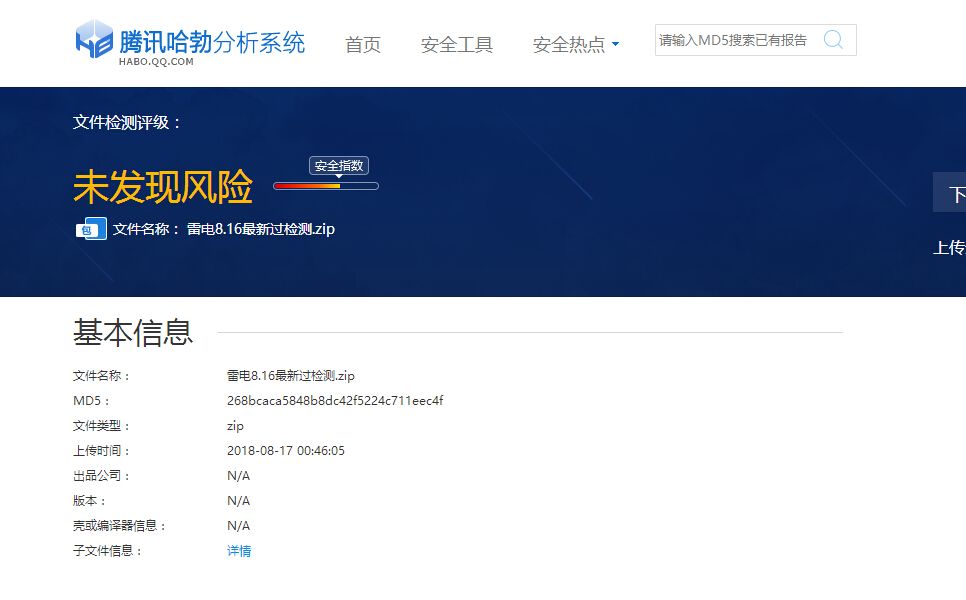
Task: Open the 安全工具 menu item
Action: point(457,44)
